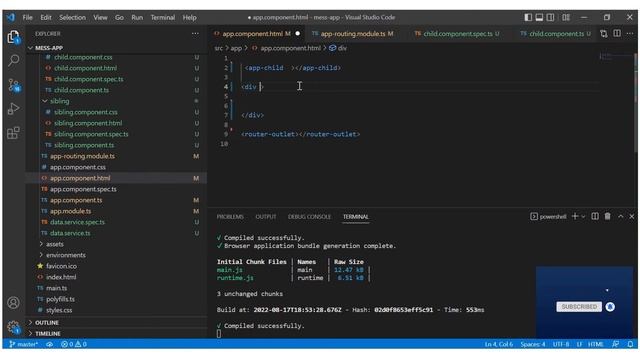Change indentation via Spaces: 4
The image size is (640, 360).
[x=533, y=344]
